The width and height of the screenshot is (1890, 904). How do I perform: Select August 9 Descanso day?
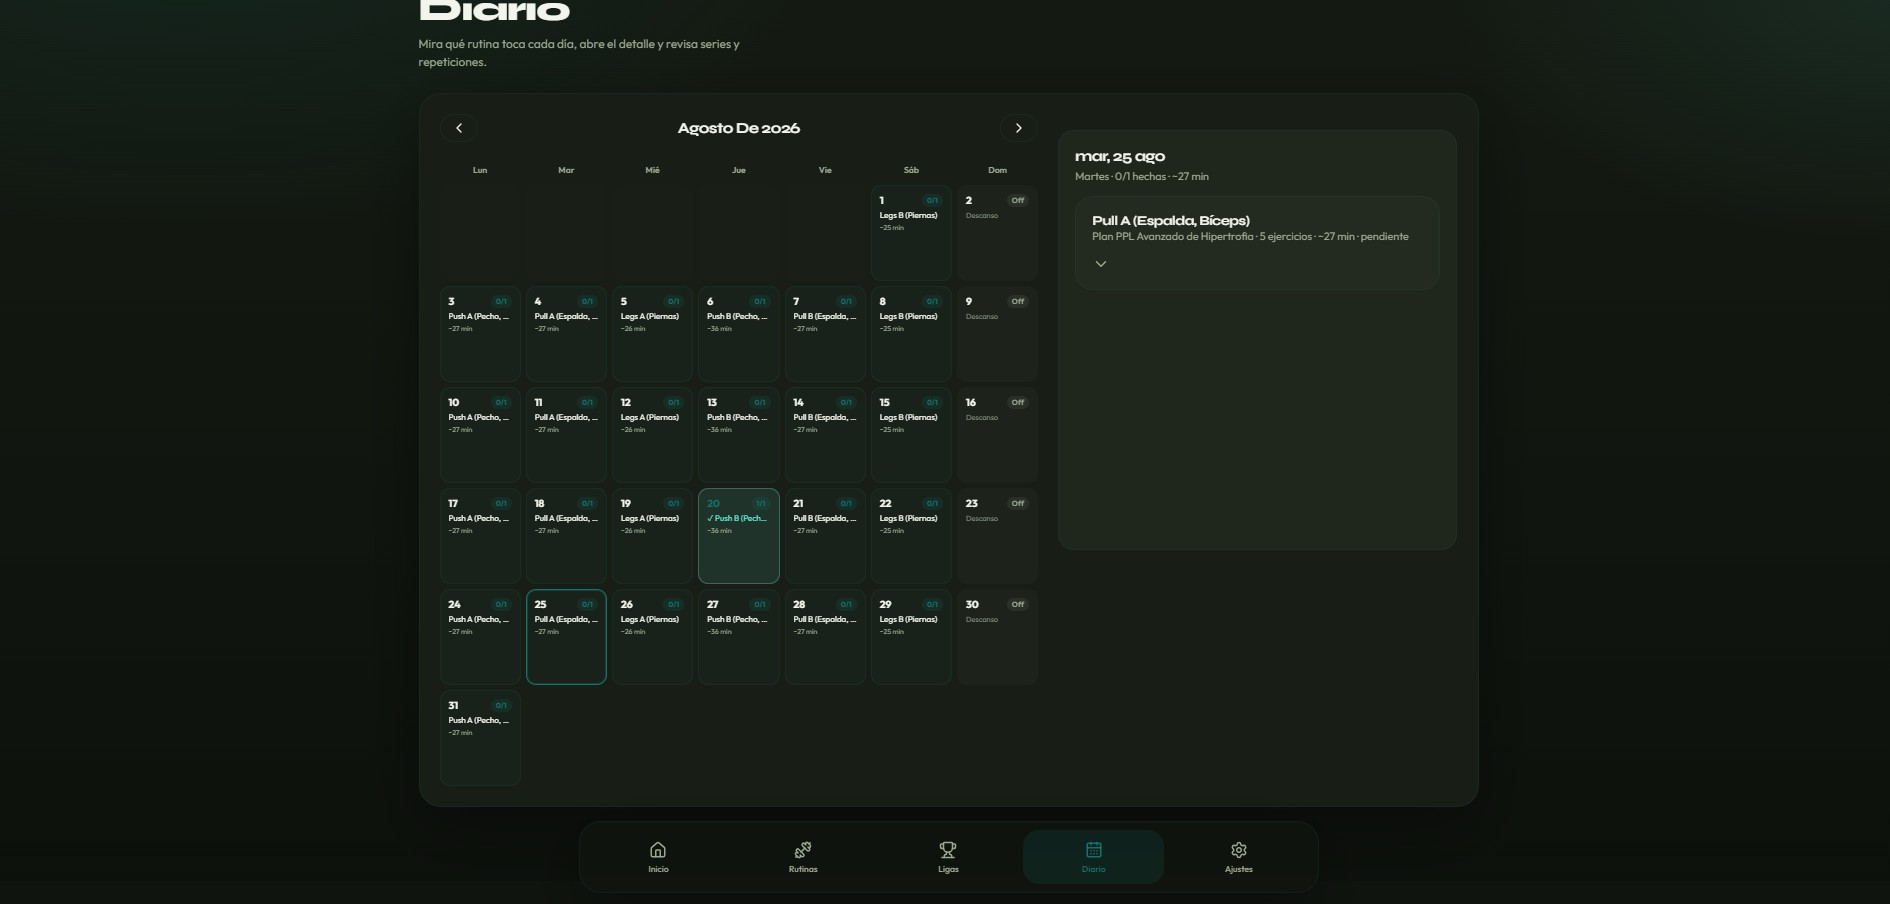point(997,334)
